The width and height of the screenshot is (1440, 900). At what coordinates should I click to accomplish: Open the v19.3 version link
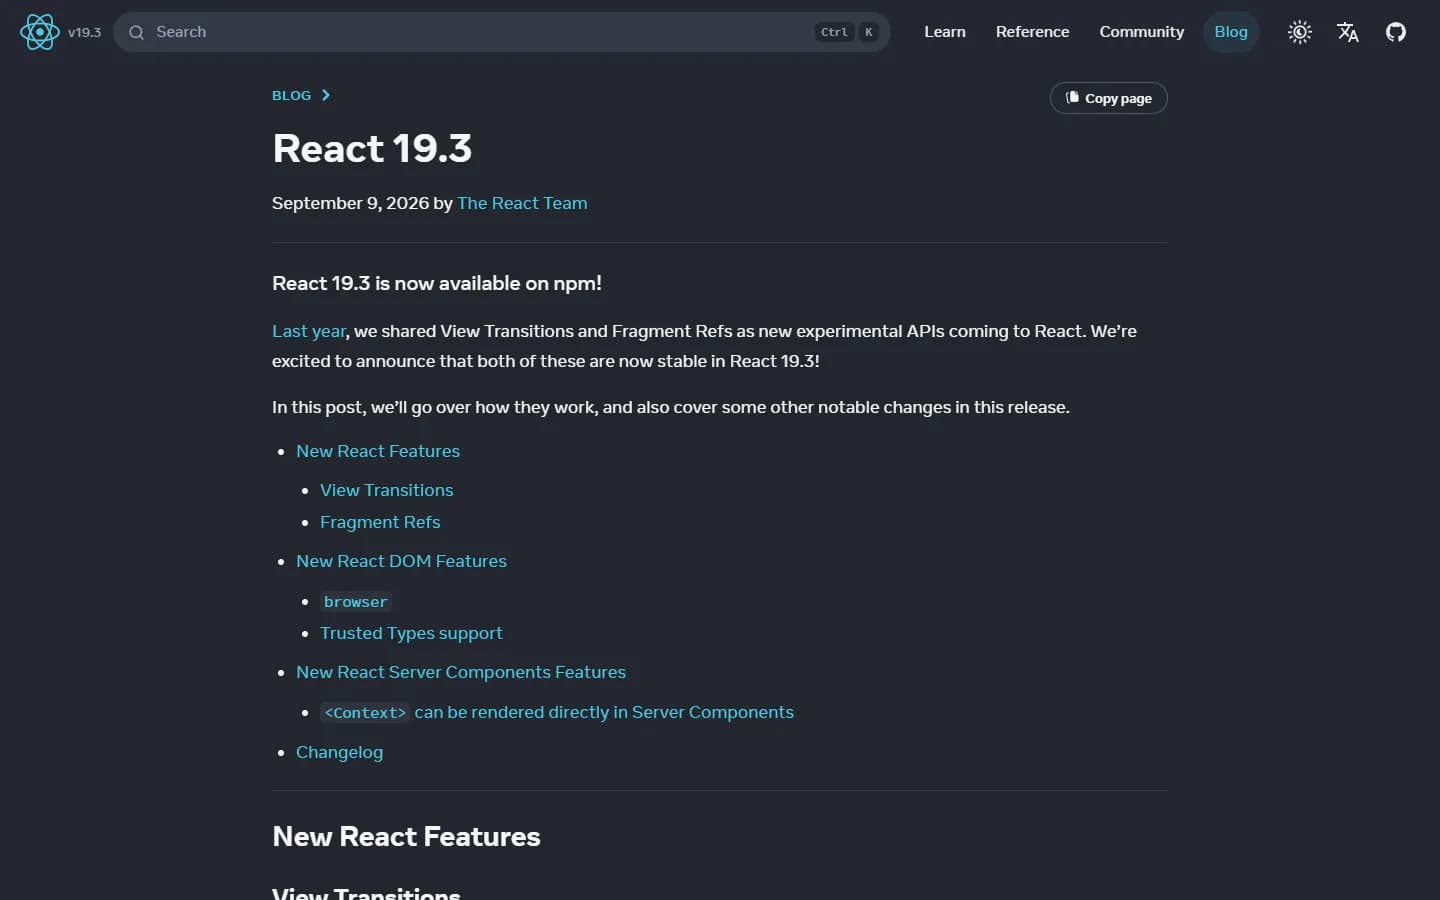(84, 32)
